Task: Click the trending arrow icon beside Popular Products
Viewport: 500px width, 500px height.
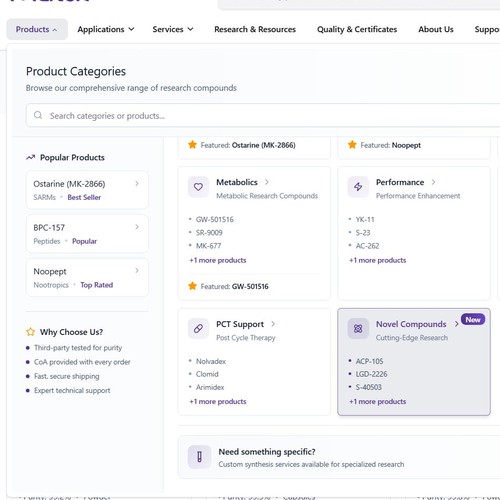Action: coord(31,157)
